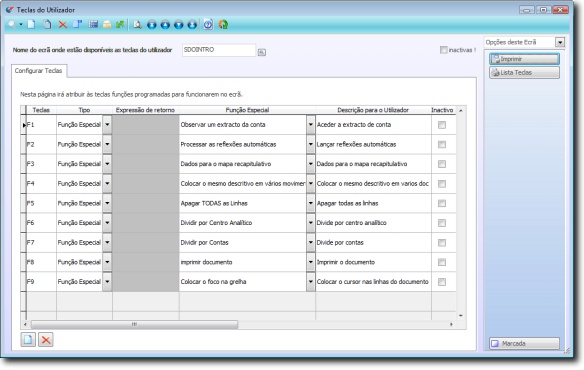The height and width of the screenshot is (370, 584).
Task: Tick Inactivo checkbox for F2 row
Action: click(442, 144)
